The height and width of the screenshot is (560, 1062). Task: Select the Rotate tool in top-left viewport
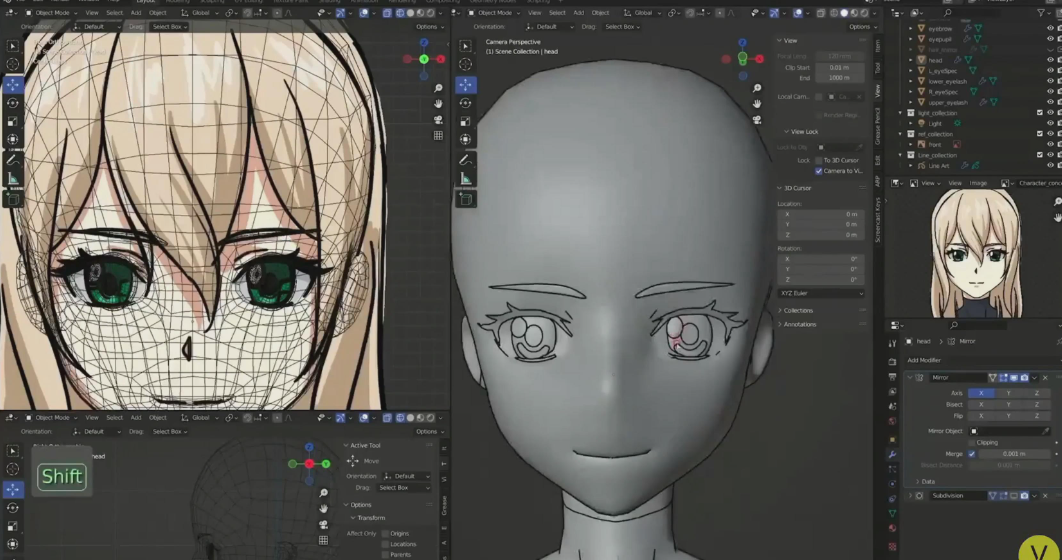click(13, 103)
